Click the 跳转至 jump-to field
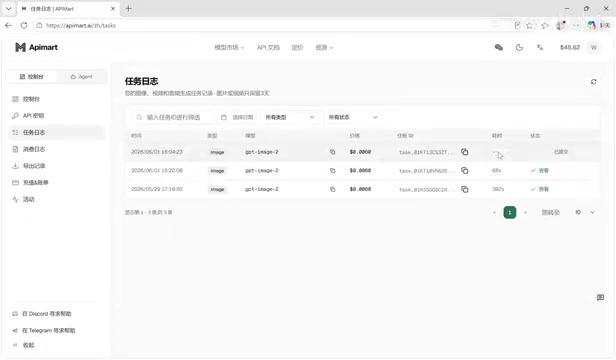This screenshot has height=360, width=616. tap(550, 212)
